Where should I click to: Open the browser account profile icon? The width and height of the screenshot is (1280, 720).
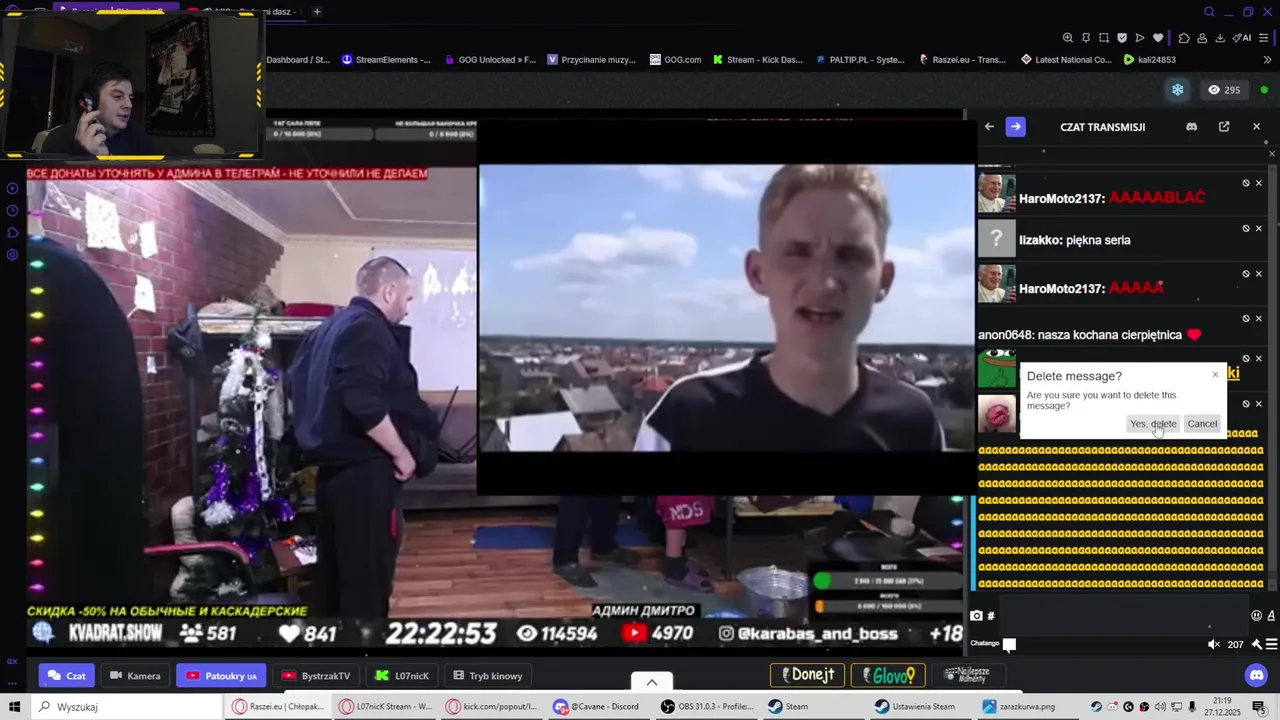pyautogui.click(x=1202, y=38)
